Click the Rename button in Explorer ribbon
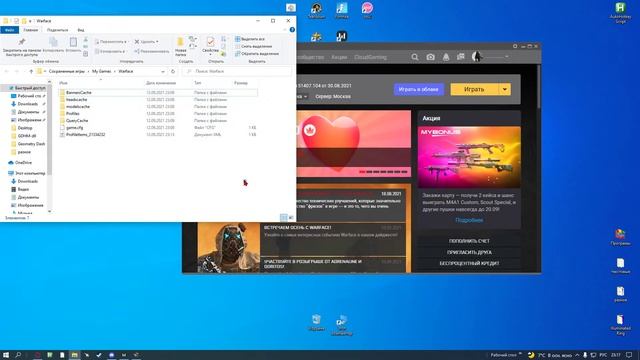This screenshot has width=640, height=360. (151, 51)
